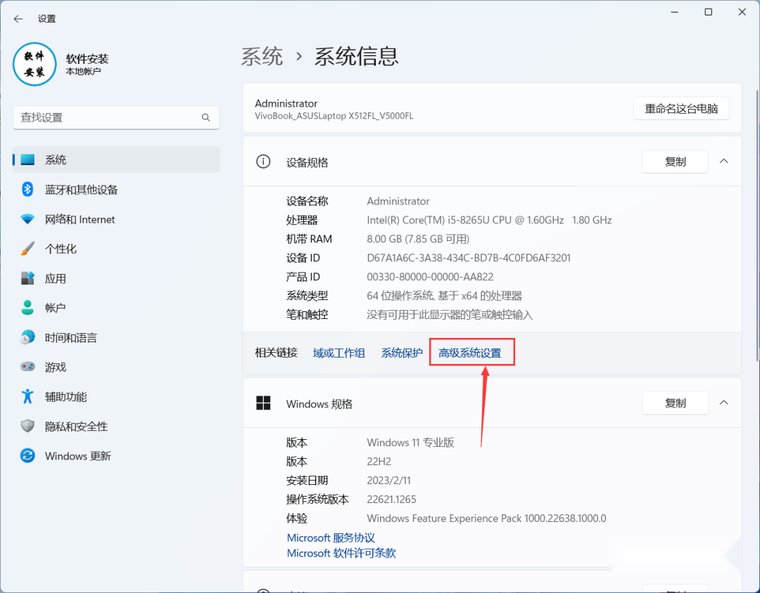Open 隐私和安全性 settings
Screen dimensions: 760x593
pyautogui.click(x=116, y=426)
